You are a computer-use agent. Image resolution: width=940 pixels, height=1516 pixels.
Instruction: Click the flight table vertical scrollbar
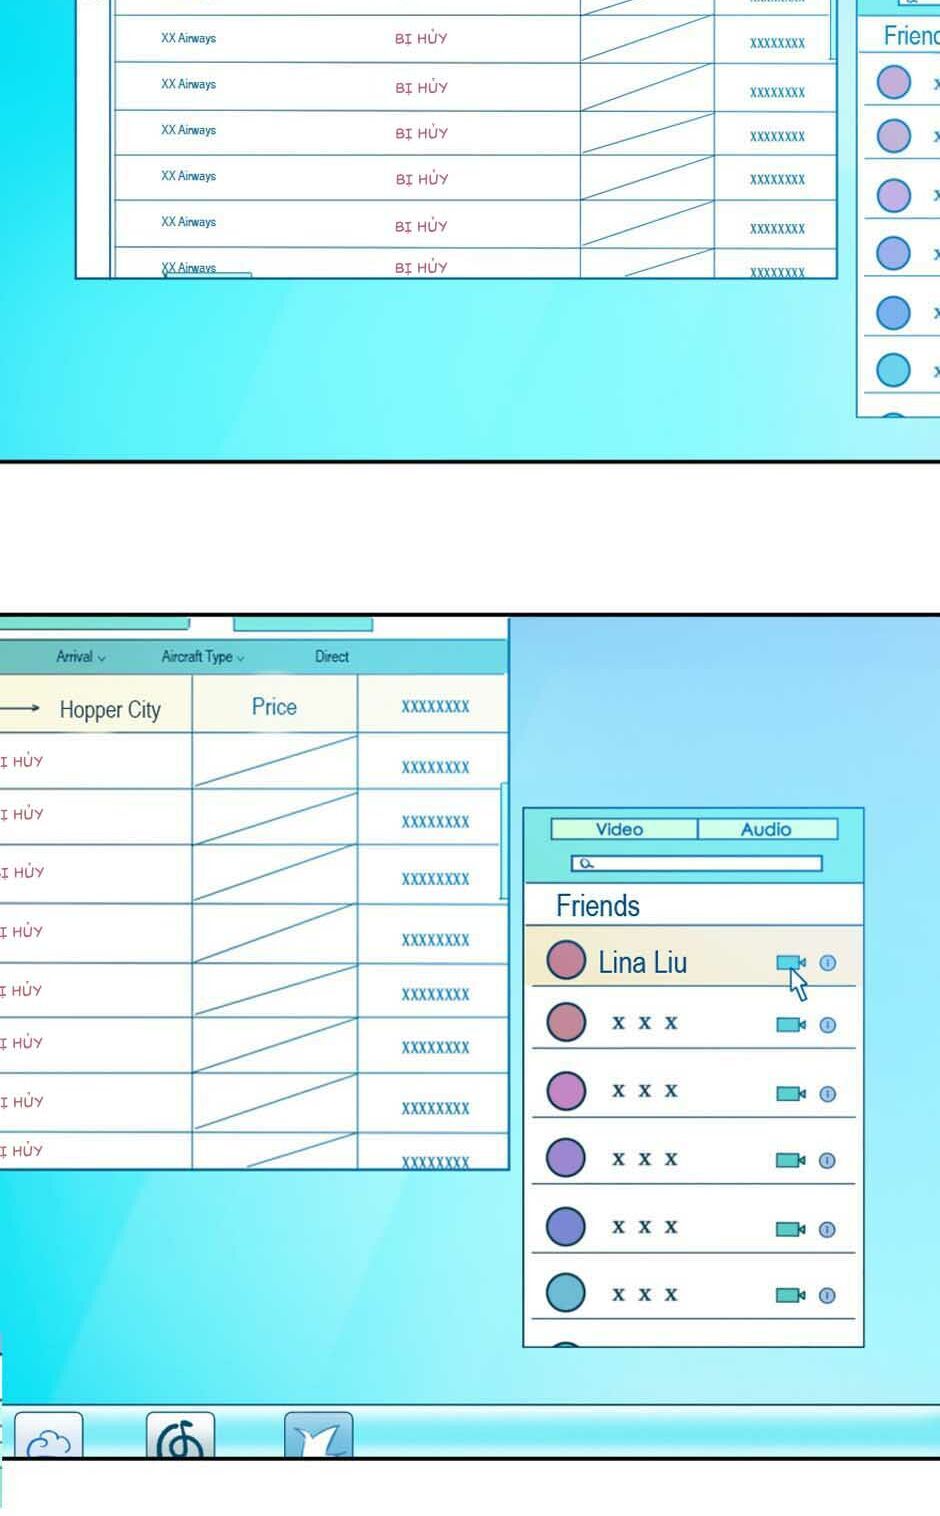(504, 840)
